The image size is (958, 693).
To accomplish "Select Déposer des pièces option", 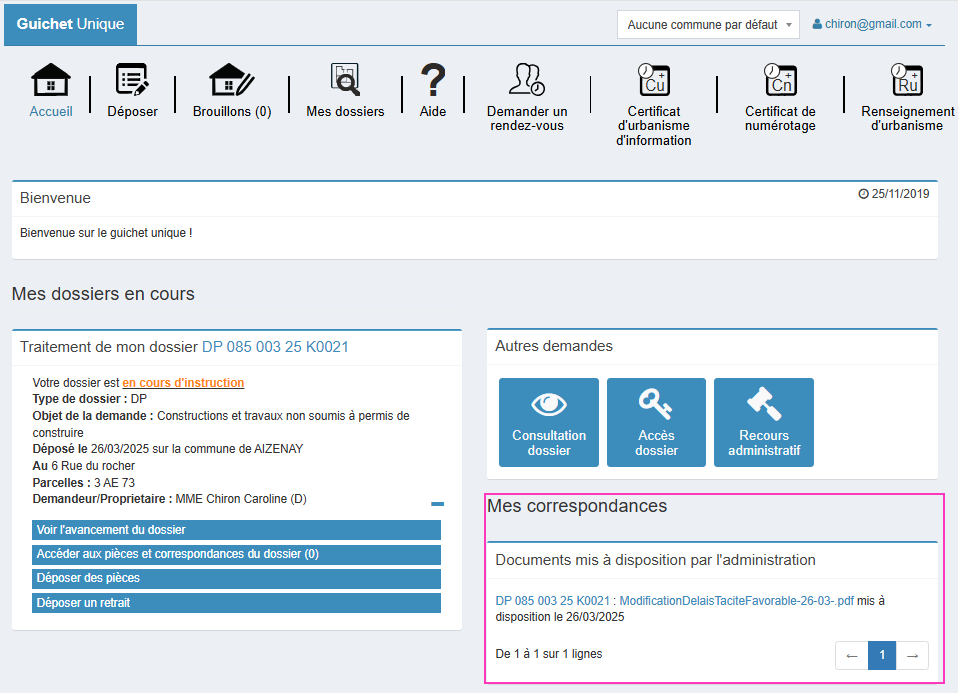I will [x=236, y=578].
